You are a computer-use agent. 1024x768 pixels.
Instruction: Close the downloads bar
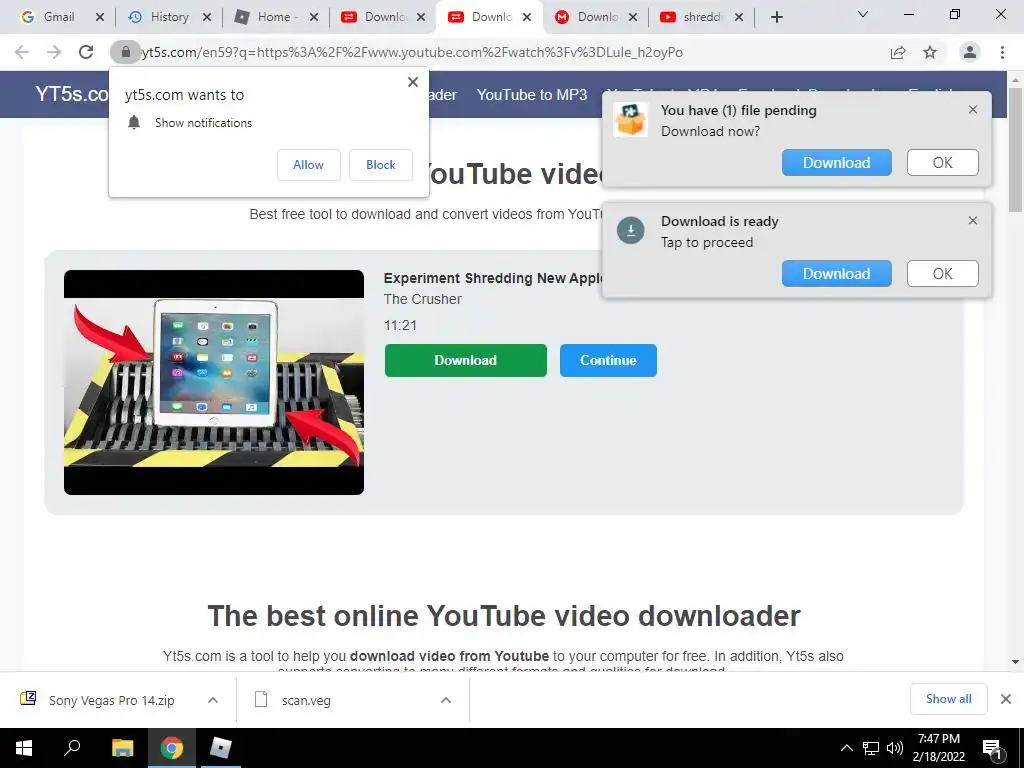pyautogui.click(x=1006, y=699)
